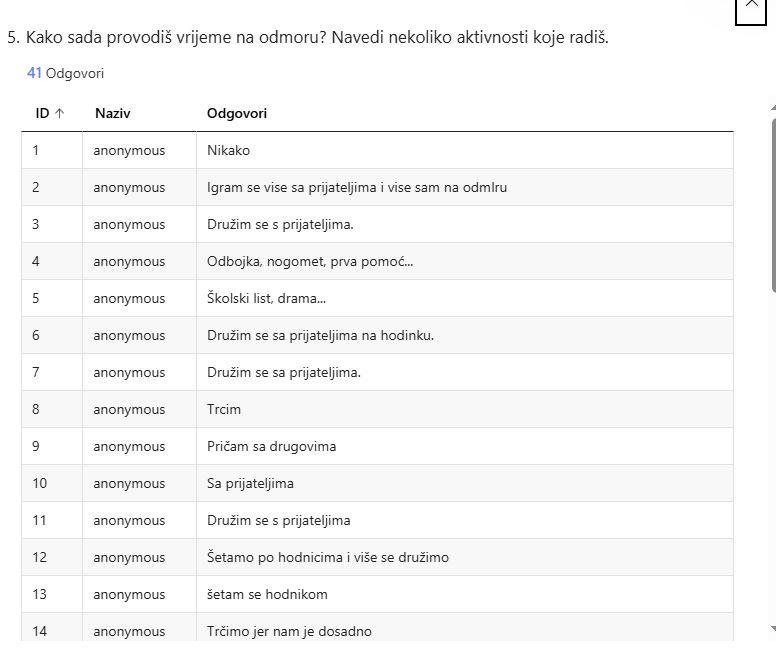Select the response "Družim se s prijateljima."

[280, 225]
